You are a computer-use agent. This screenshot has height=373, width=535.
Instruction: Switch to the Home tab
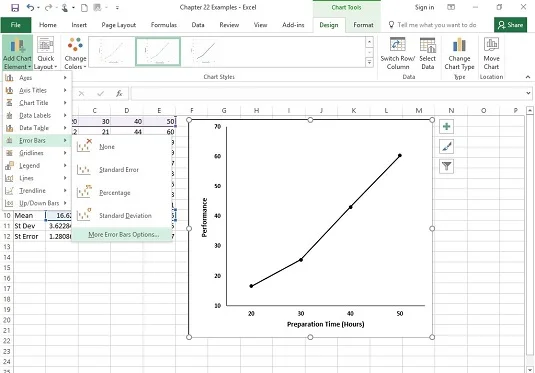pyautogui.click(x=48, y=25)
